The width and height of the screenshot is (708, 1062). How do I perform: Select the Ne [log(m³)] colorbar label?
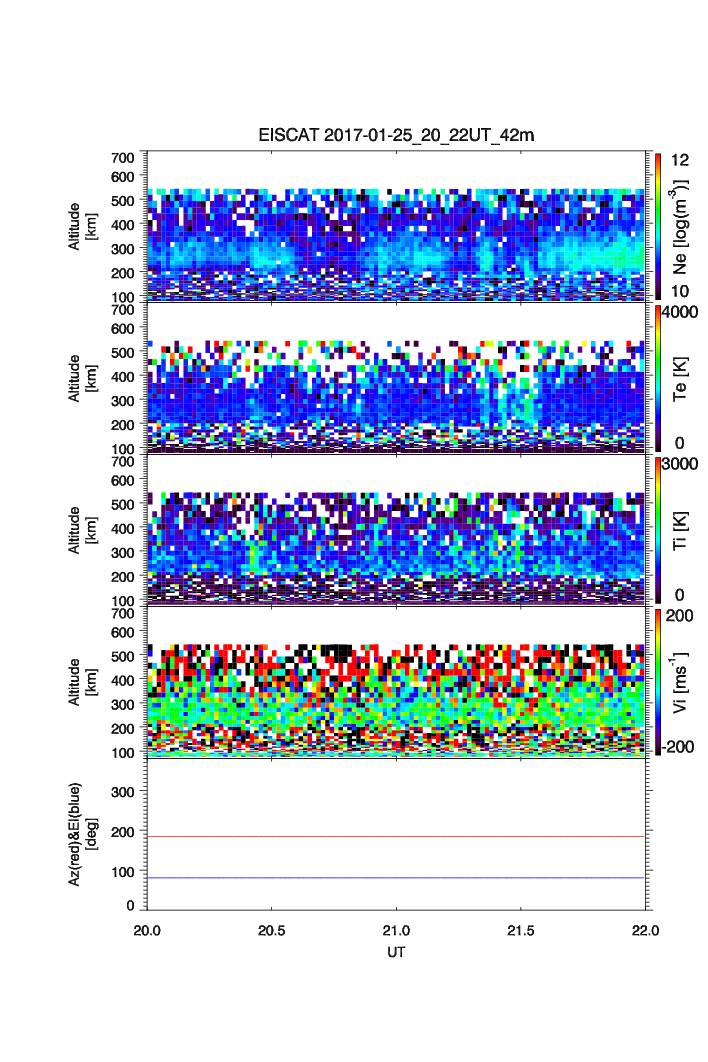tap(682, 225)
